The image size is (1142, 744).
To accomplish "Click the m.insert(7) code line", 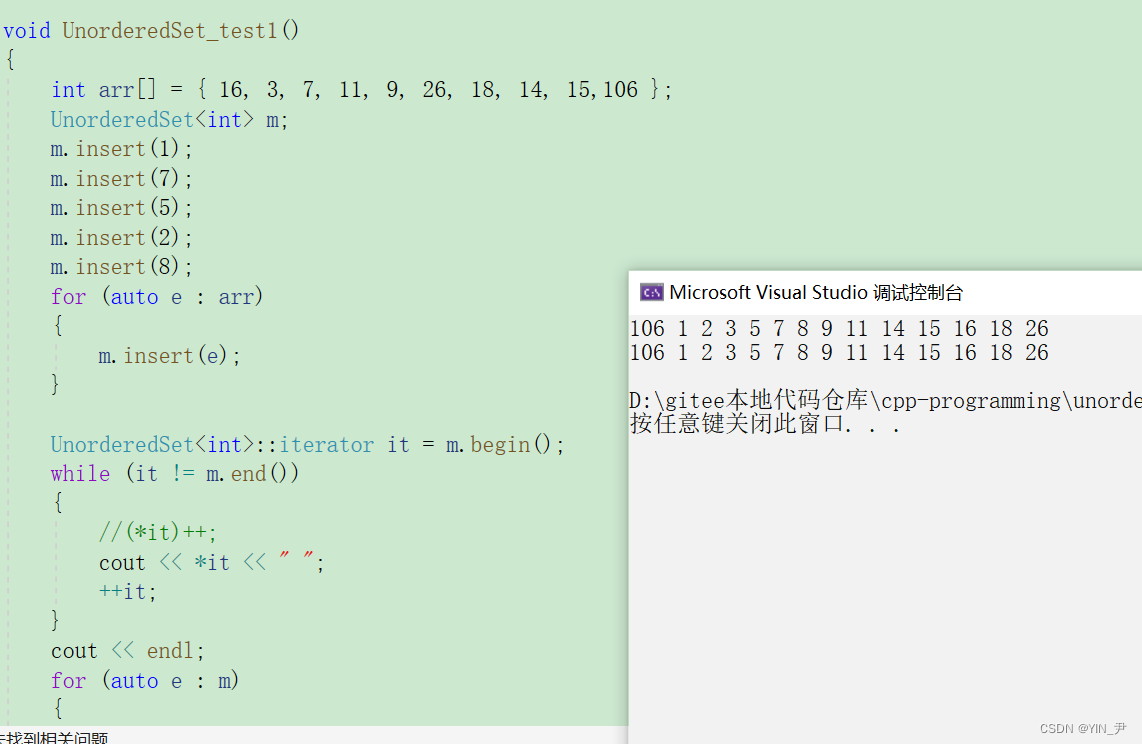I will (x=122, y=178).
